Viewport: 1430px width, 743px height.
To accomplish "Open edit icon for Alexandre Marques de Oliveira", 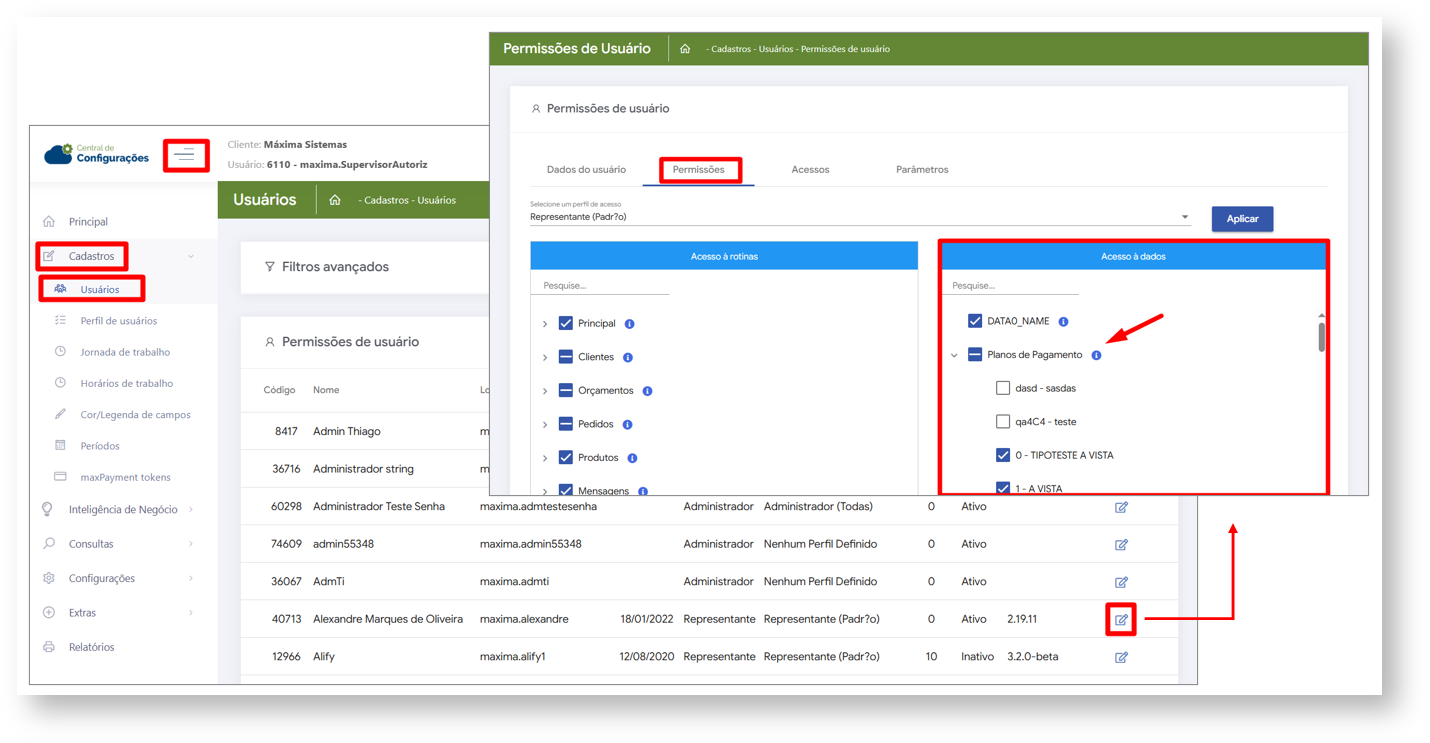I will (x=1121, y=620).
